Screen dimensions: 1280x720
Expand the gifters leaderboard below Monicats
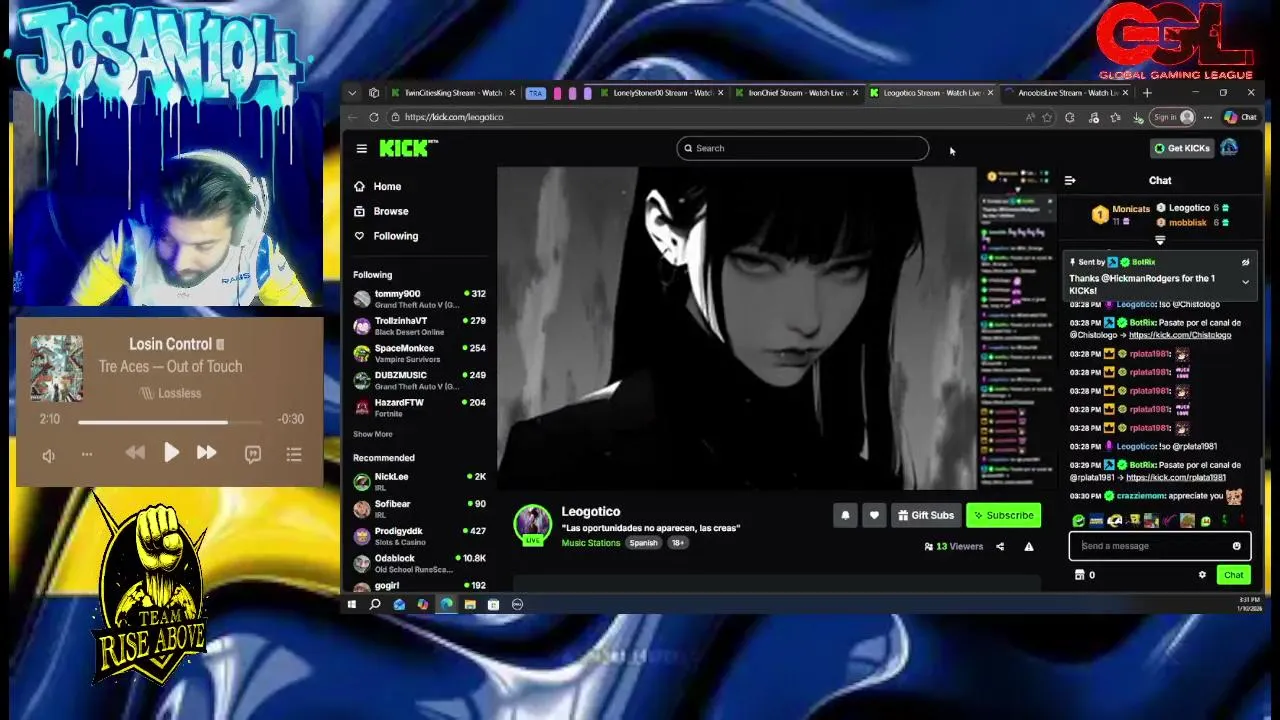coord(1160,241)
